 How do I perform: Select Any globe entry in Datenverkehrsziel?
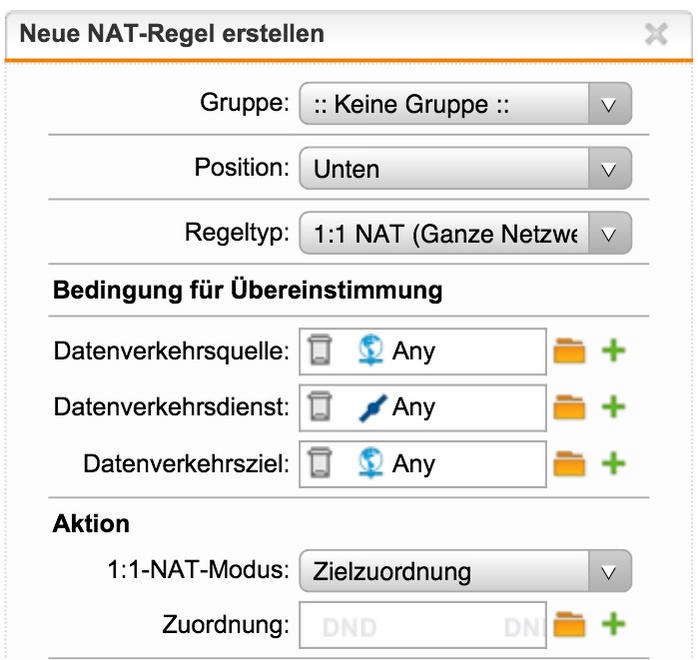396,463
